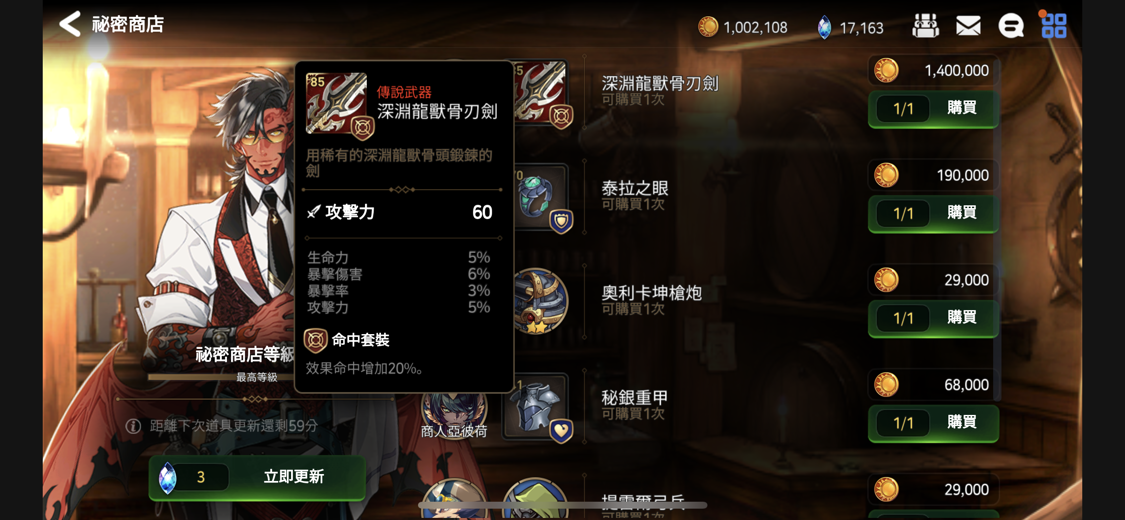Buy 泰拉之眼 for 190,000 gold
The image size is (1125, 520).
[x=933, y=214]
